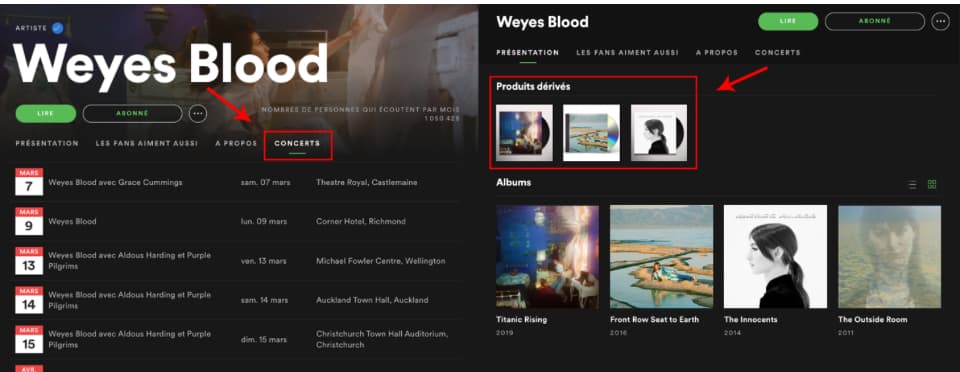Select LES FANS AIMENT AUSSI tab in right panel
960x372 pixels.
628,53
